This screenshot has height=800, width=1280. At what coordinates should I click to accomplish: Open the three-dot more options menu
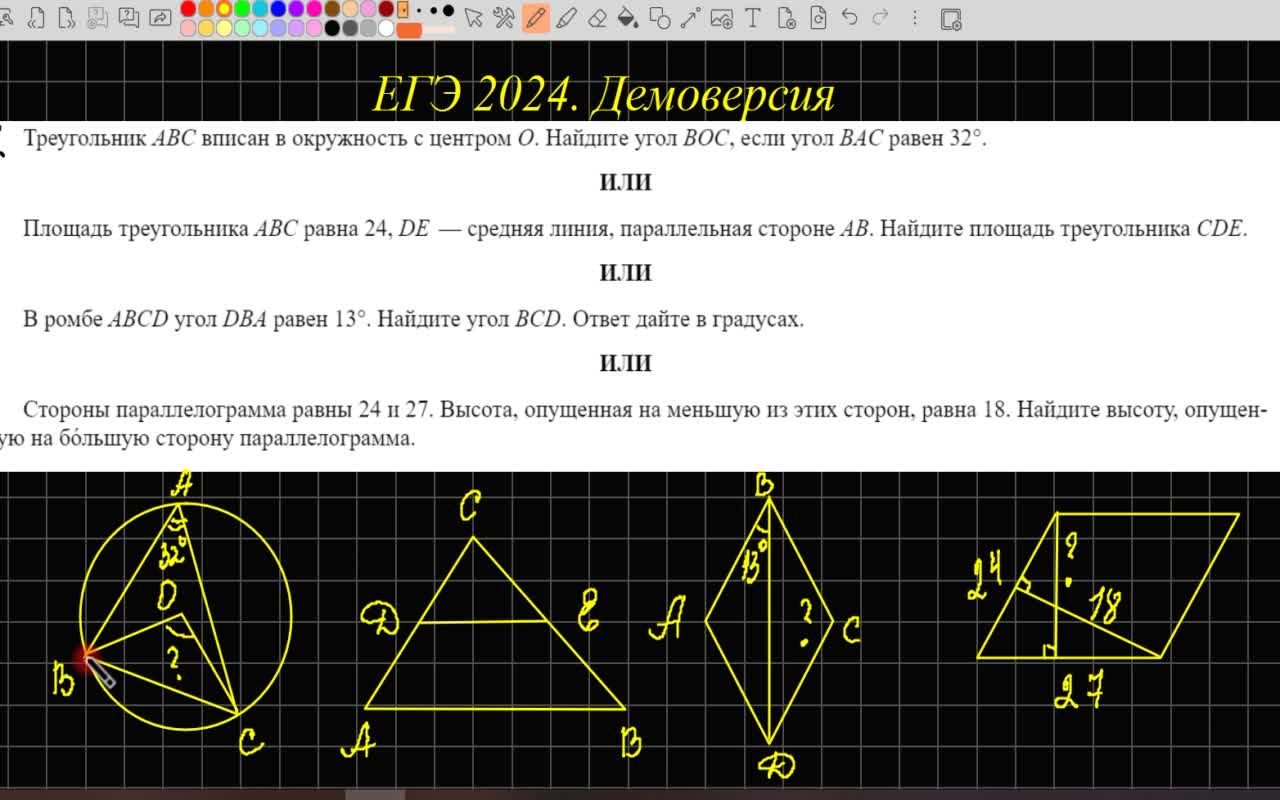point(914,18)
